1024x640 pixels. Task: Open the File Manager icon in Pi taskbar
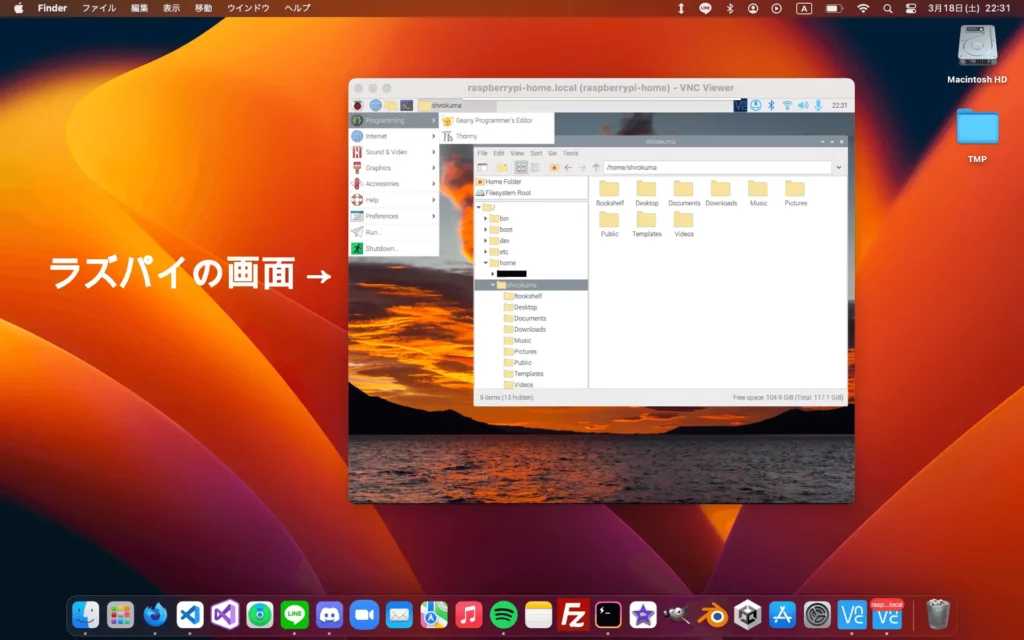(x=391, y=105)
